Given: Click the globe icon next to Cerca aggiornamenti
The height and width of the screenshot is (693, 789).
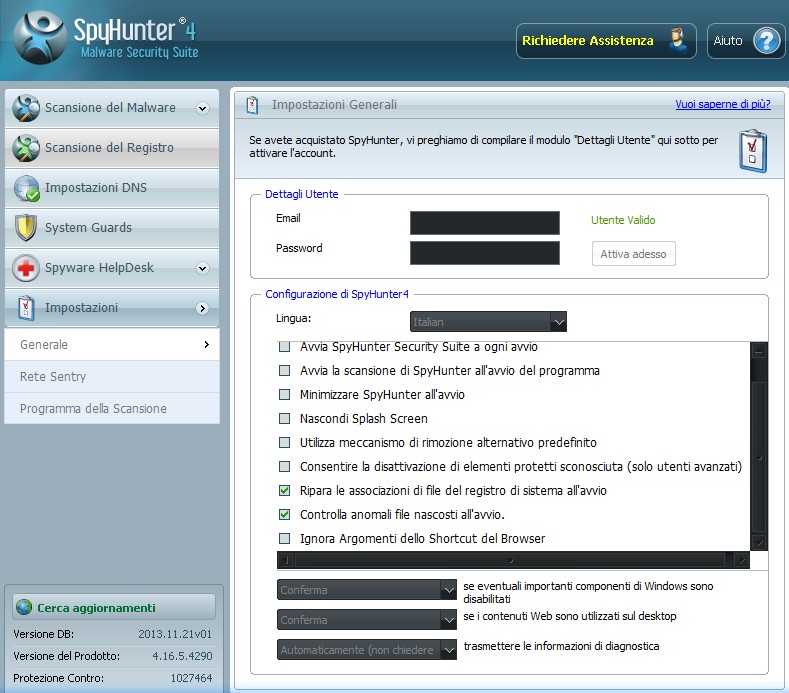Looking at the screenshot, I should click(x=24, y=607).
